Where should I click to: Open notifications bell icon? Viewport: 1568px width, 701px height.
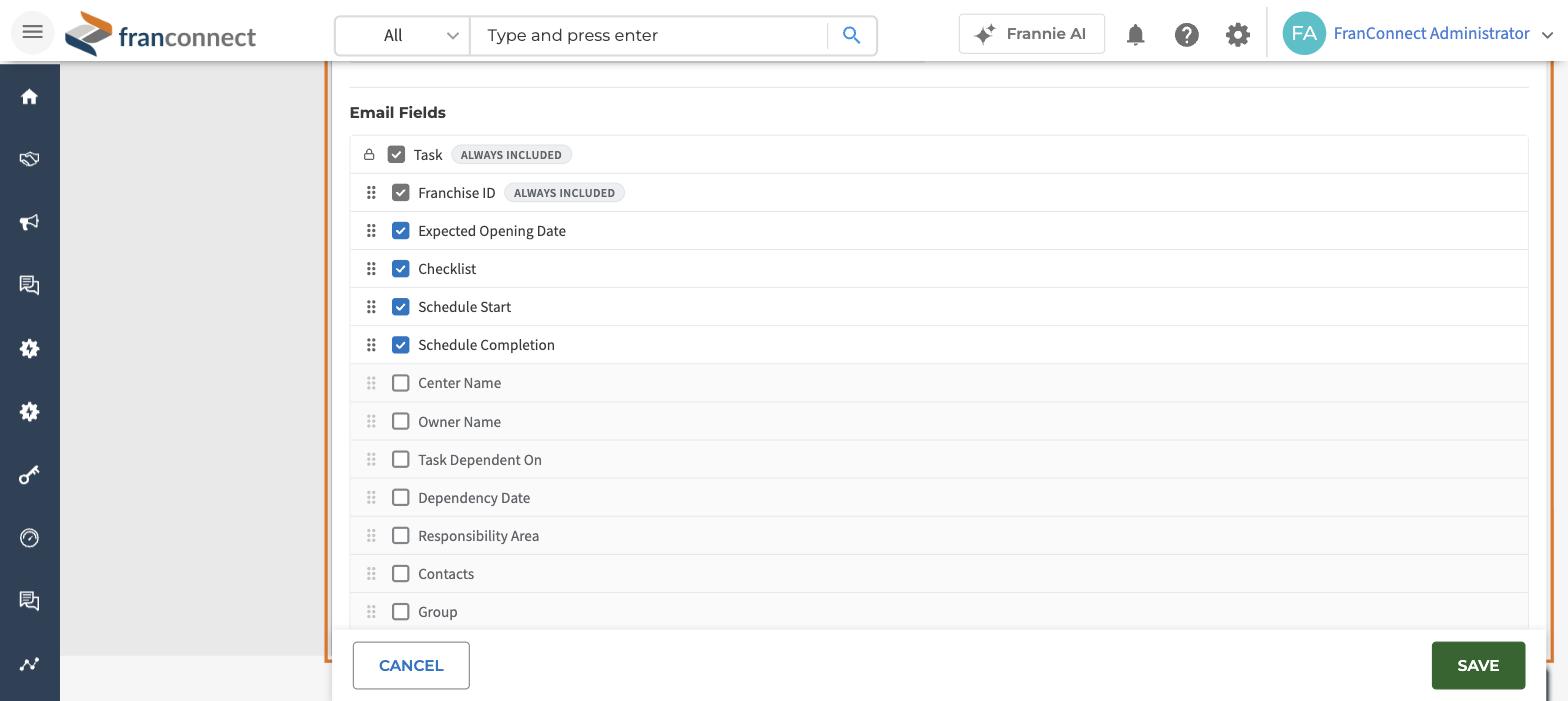(1135, 35)
